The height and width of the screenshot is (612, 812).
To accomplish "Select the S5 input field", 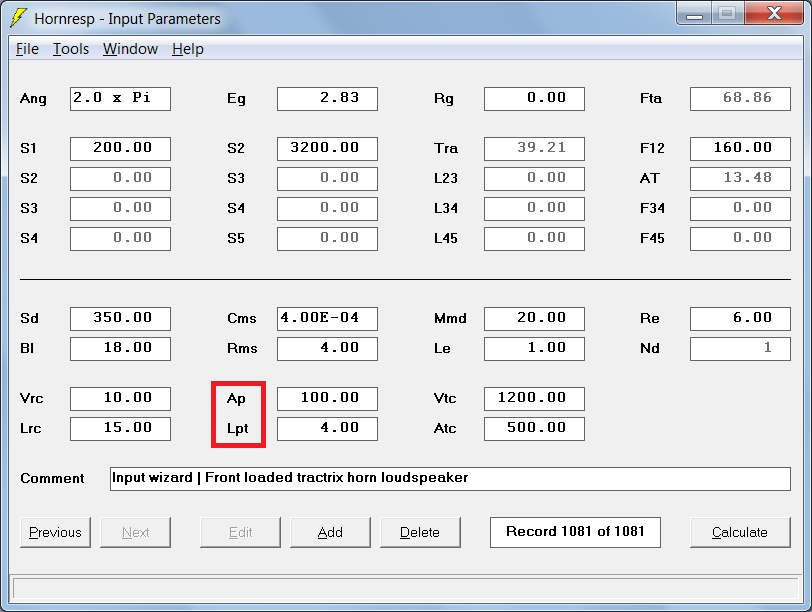I will (x=327, y=239).
